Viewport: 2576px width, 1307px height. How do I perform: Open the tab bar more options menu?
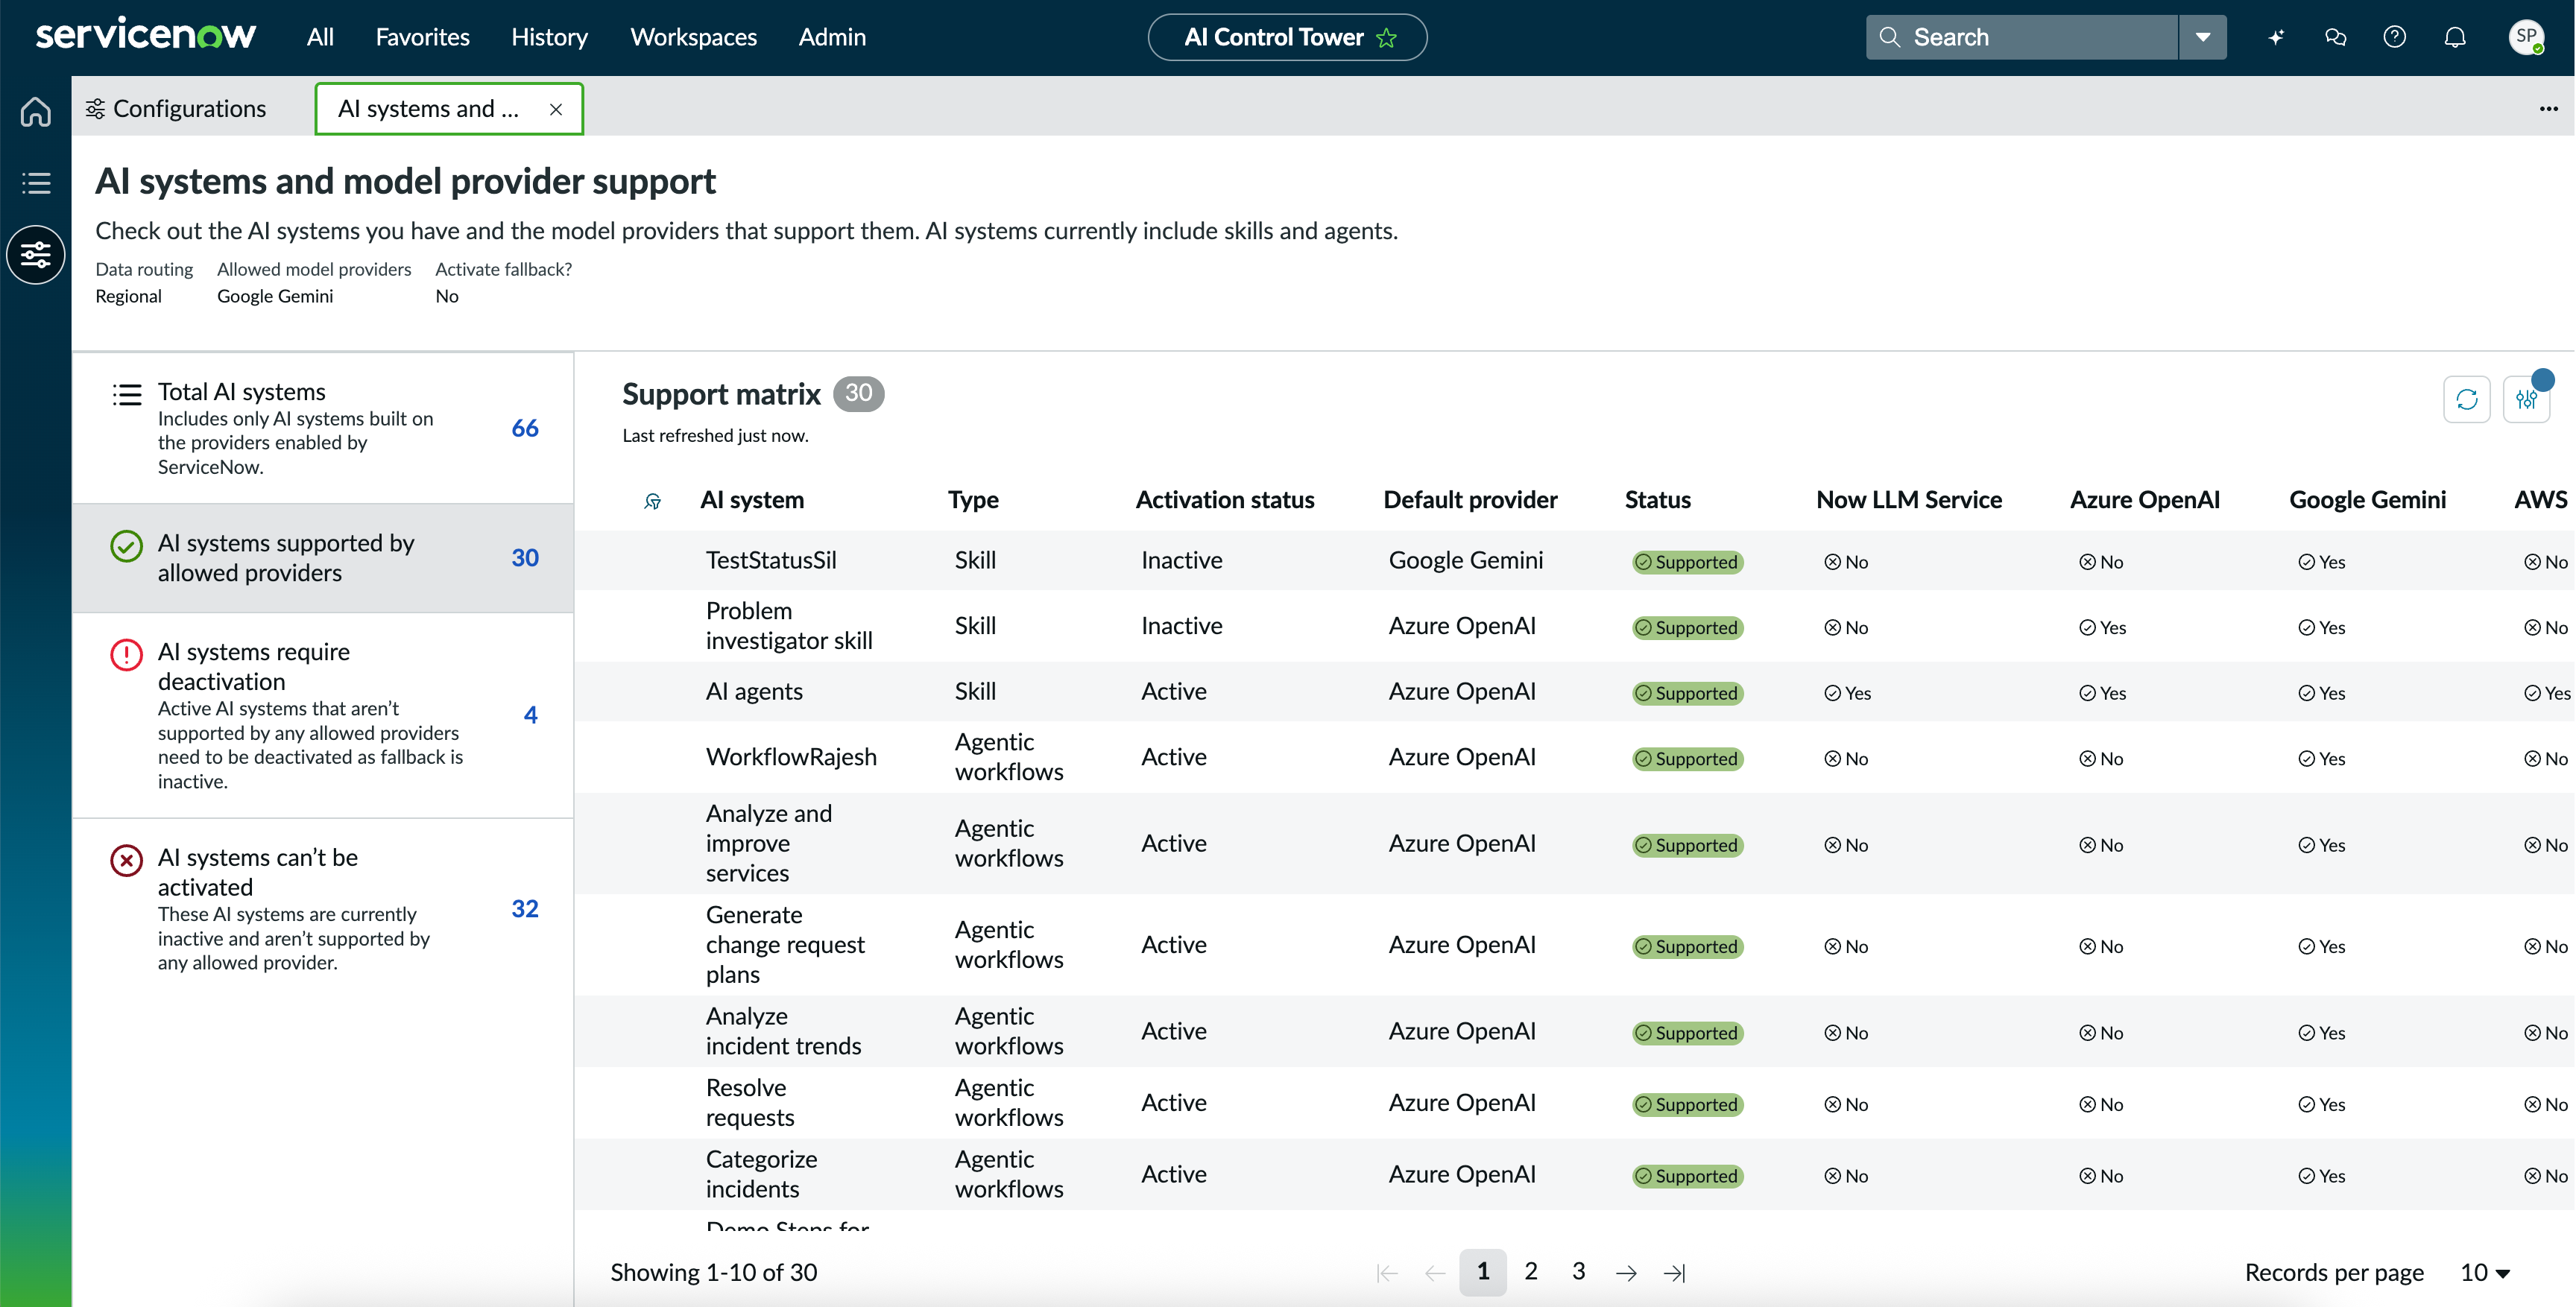[x=2548, y=108]
